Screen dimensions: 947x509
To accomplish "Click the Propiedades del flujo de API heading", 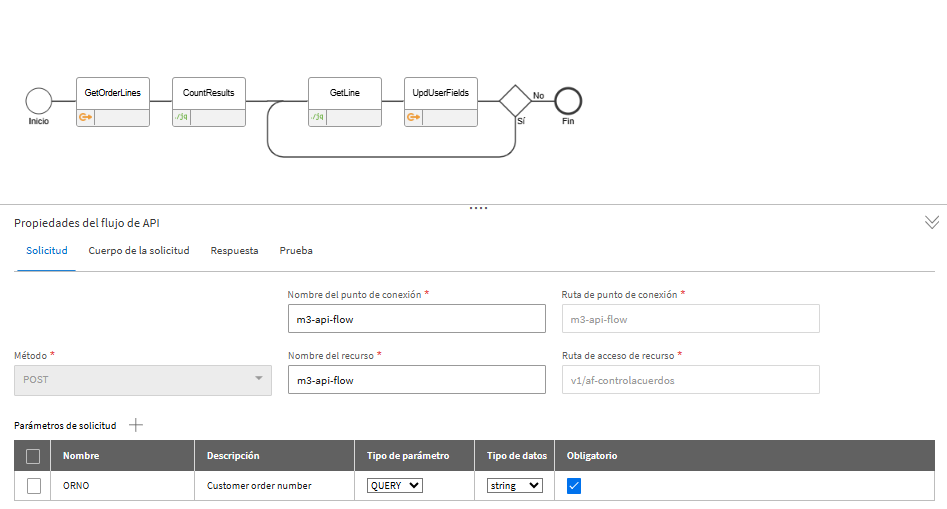I will coord(87,223).
